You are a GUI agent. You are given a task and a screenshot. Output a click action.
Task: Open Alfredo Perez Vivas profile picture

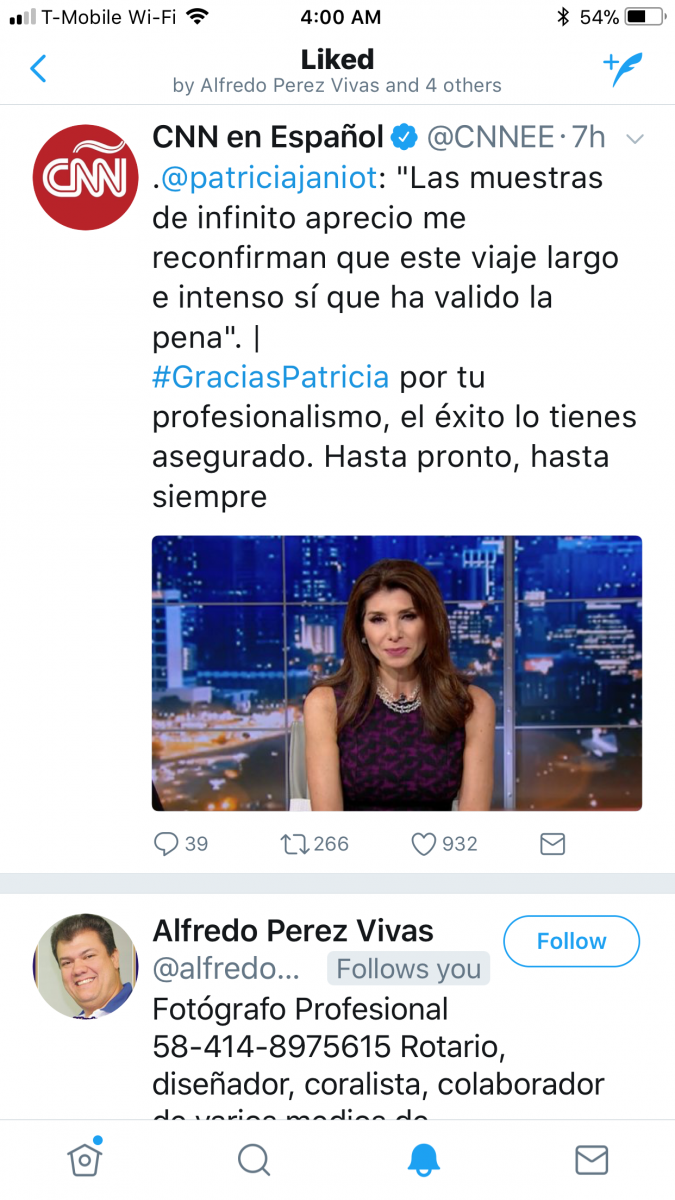(85, 966)
